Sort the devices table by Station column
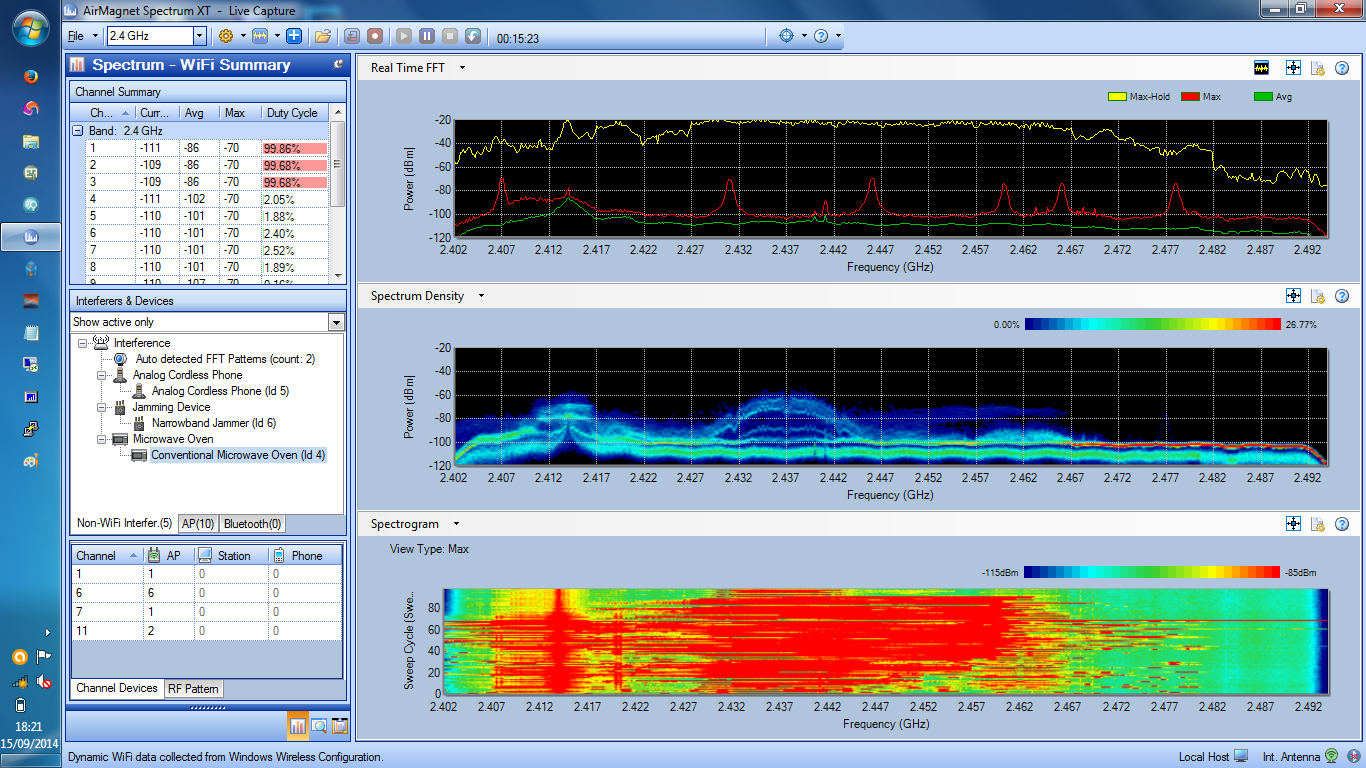Image resolution: width=1366 pixels, height=768 pixels. tap(232, 555)
